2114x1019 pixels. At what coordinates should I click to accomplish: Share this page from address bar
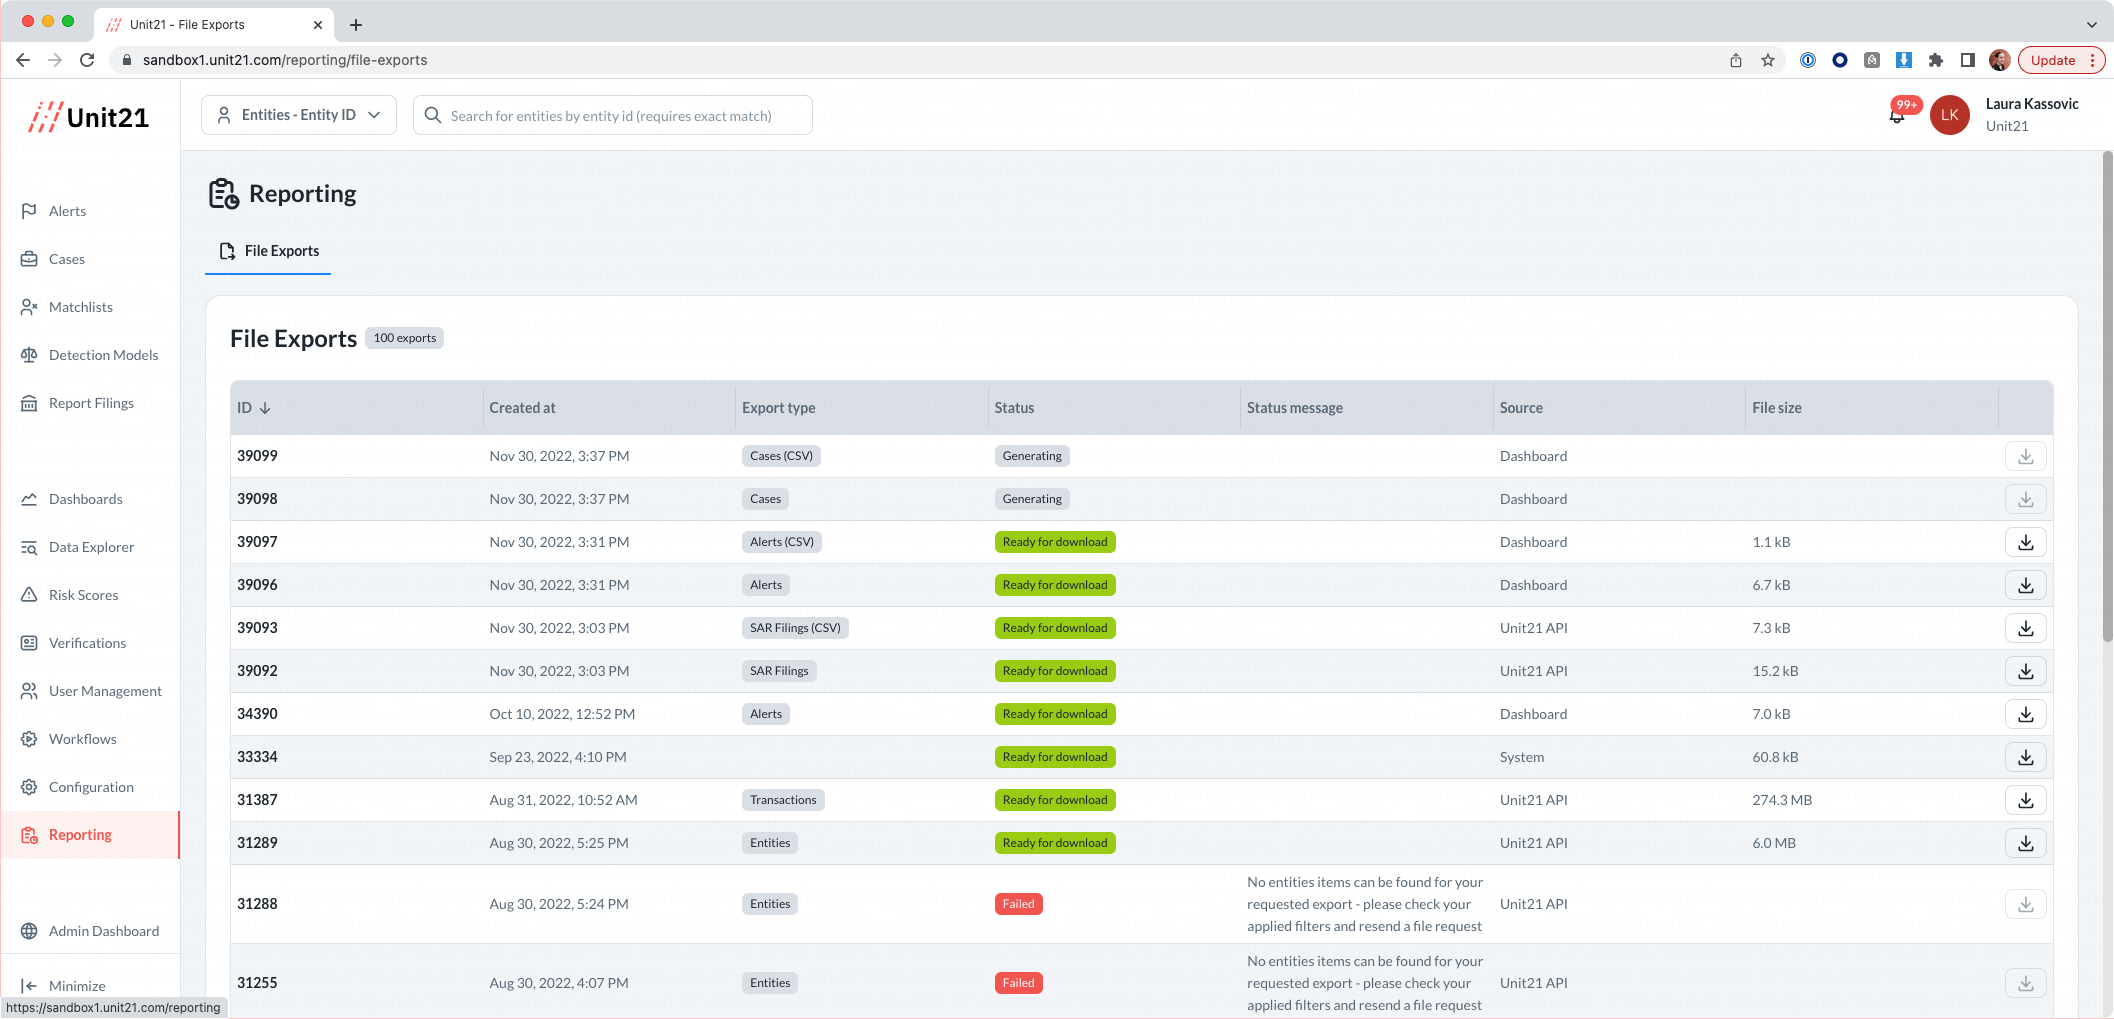coord(1736,60)
